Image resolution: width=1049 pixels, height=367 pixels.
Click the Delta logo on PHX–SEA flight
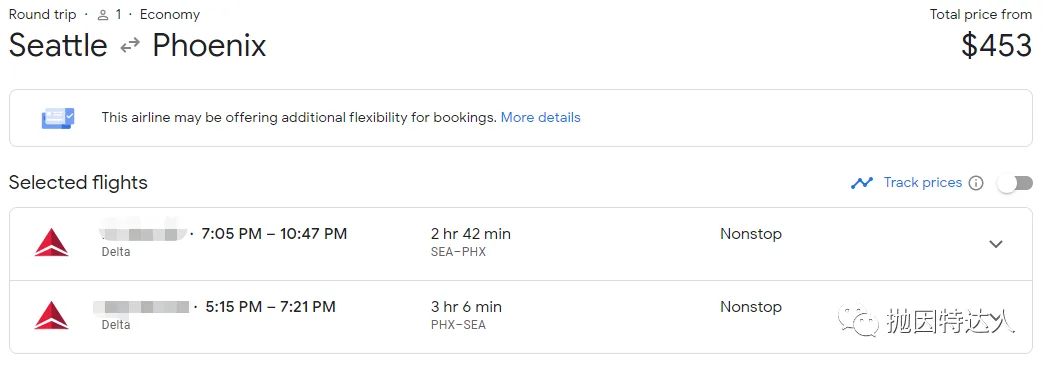pos(52,316)
